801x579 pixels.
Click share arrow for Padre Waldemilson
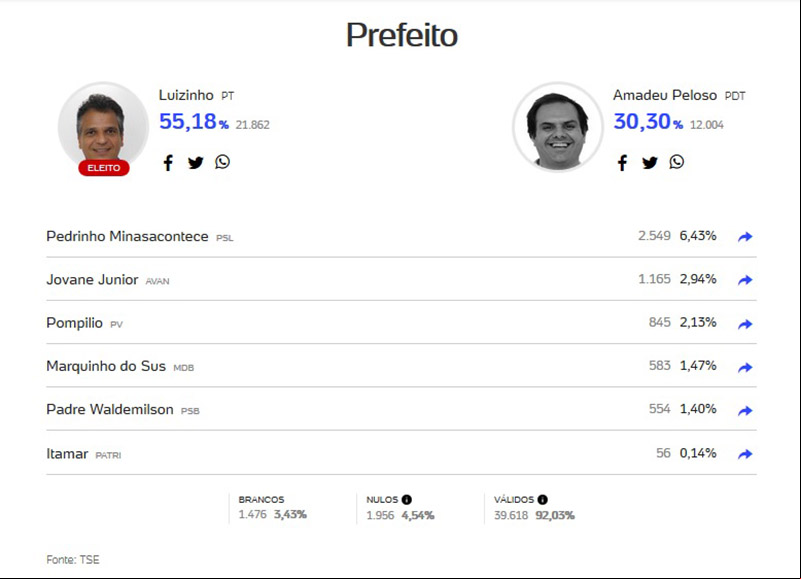pos(745,410)
